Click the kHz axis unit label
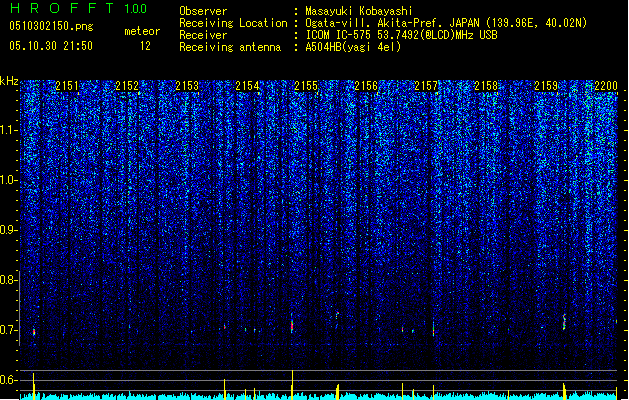The width and height of the screenshot is (629, 400). [9, 81]
